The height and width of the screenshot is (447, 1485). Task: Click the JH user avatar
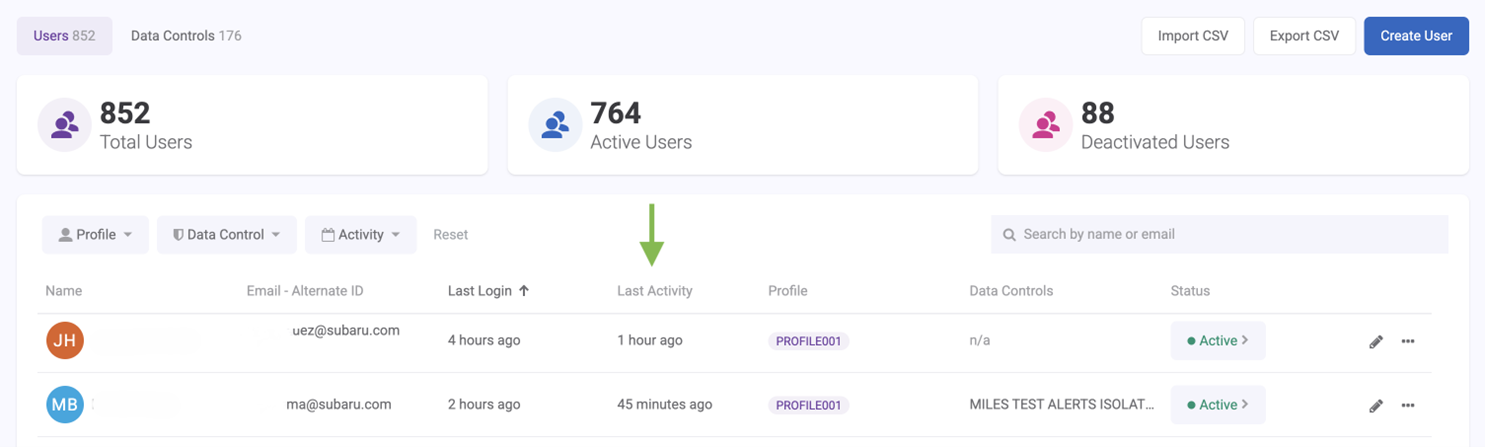[65, 341]
